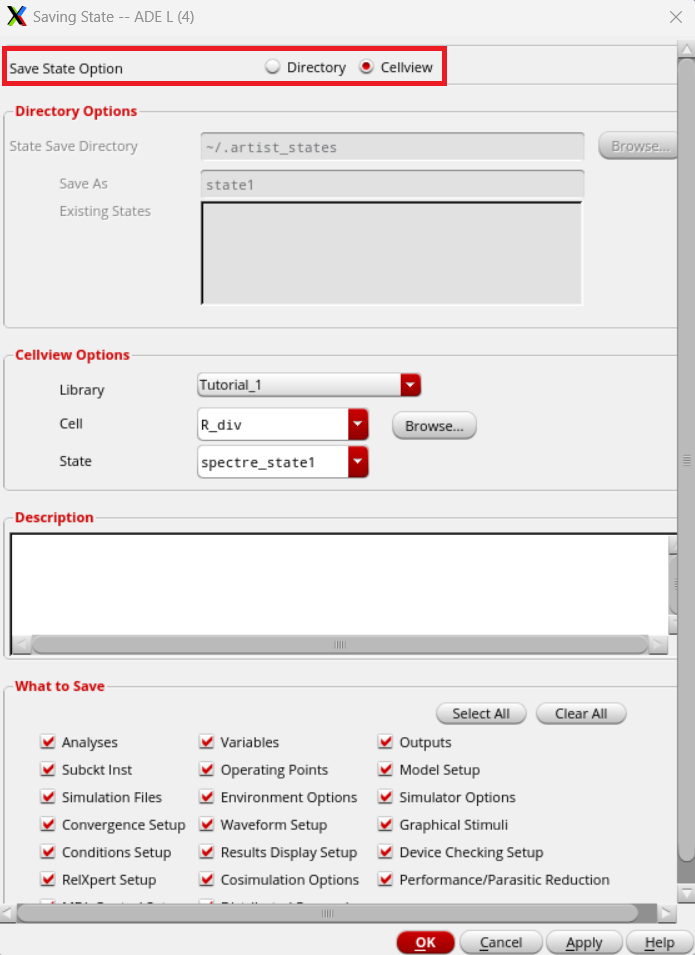Image resolution: width=695 pixels, height=955 pixels.
Task: Toggle the Environment Options checkbox
Action: pos(207,797)
